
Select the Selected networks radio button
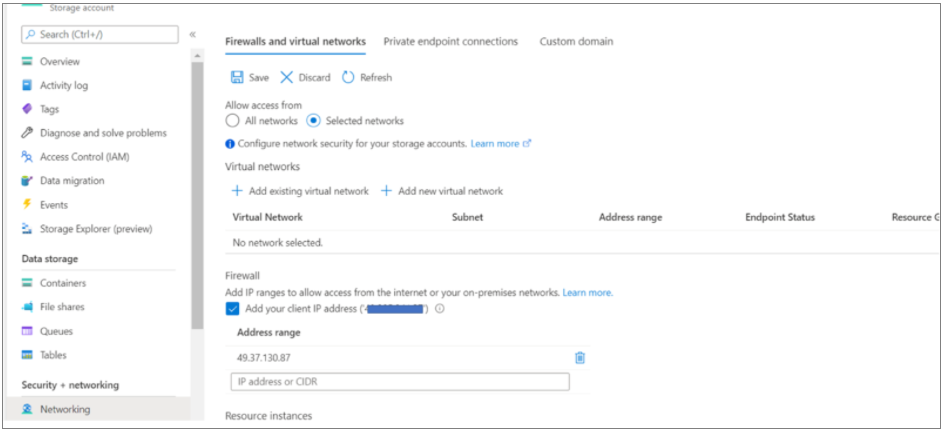point(313,121)
